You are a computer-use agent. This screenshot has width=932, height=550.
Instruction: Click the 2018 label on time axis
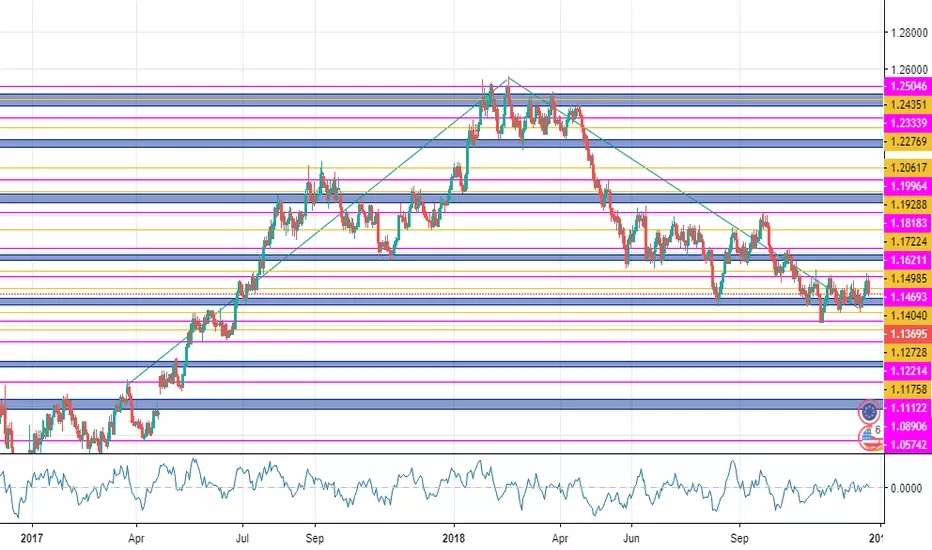click(454, 538)
